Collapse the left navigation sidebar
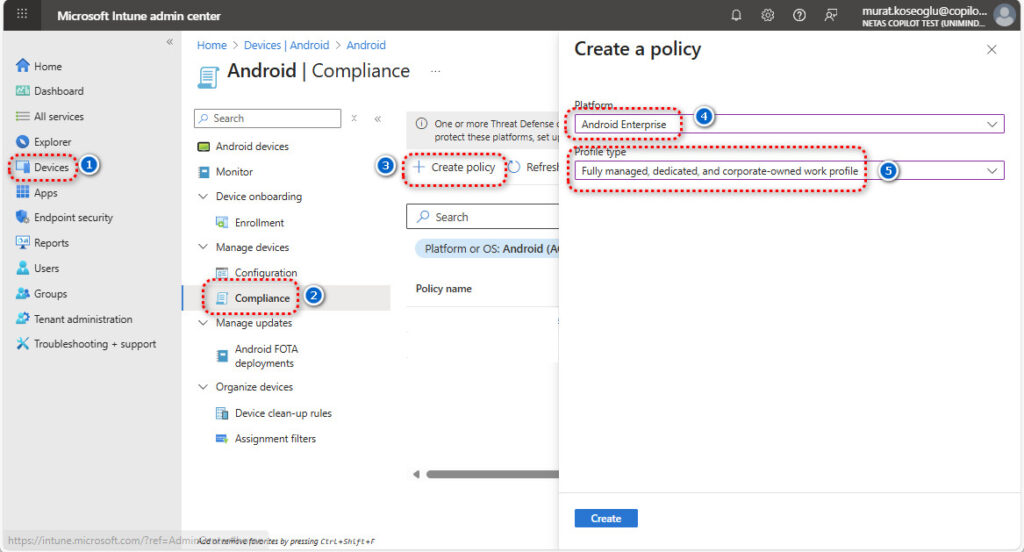The height and width of the screenshot is (552, 1024). pyautogui.click(x=169, y=42)
